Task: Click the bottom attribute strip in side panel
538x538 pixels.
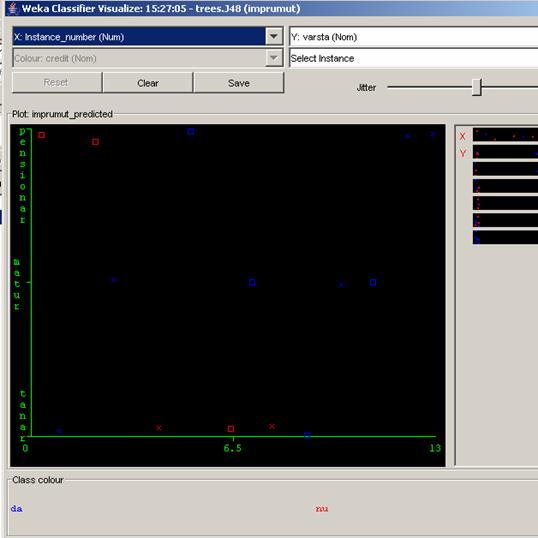Action: point(505,237)
